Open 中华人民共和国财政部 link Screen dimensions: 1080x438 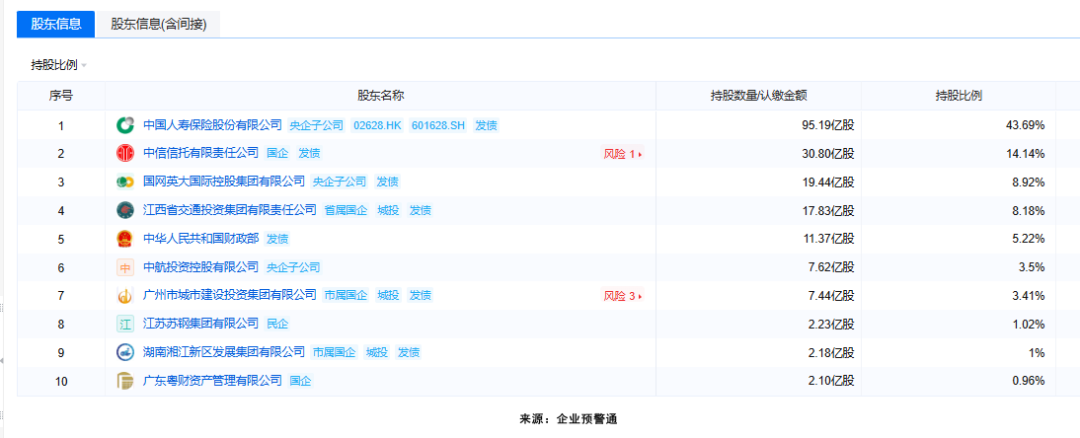[x=201, y=238]
